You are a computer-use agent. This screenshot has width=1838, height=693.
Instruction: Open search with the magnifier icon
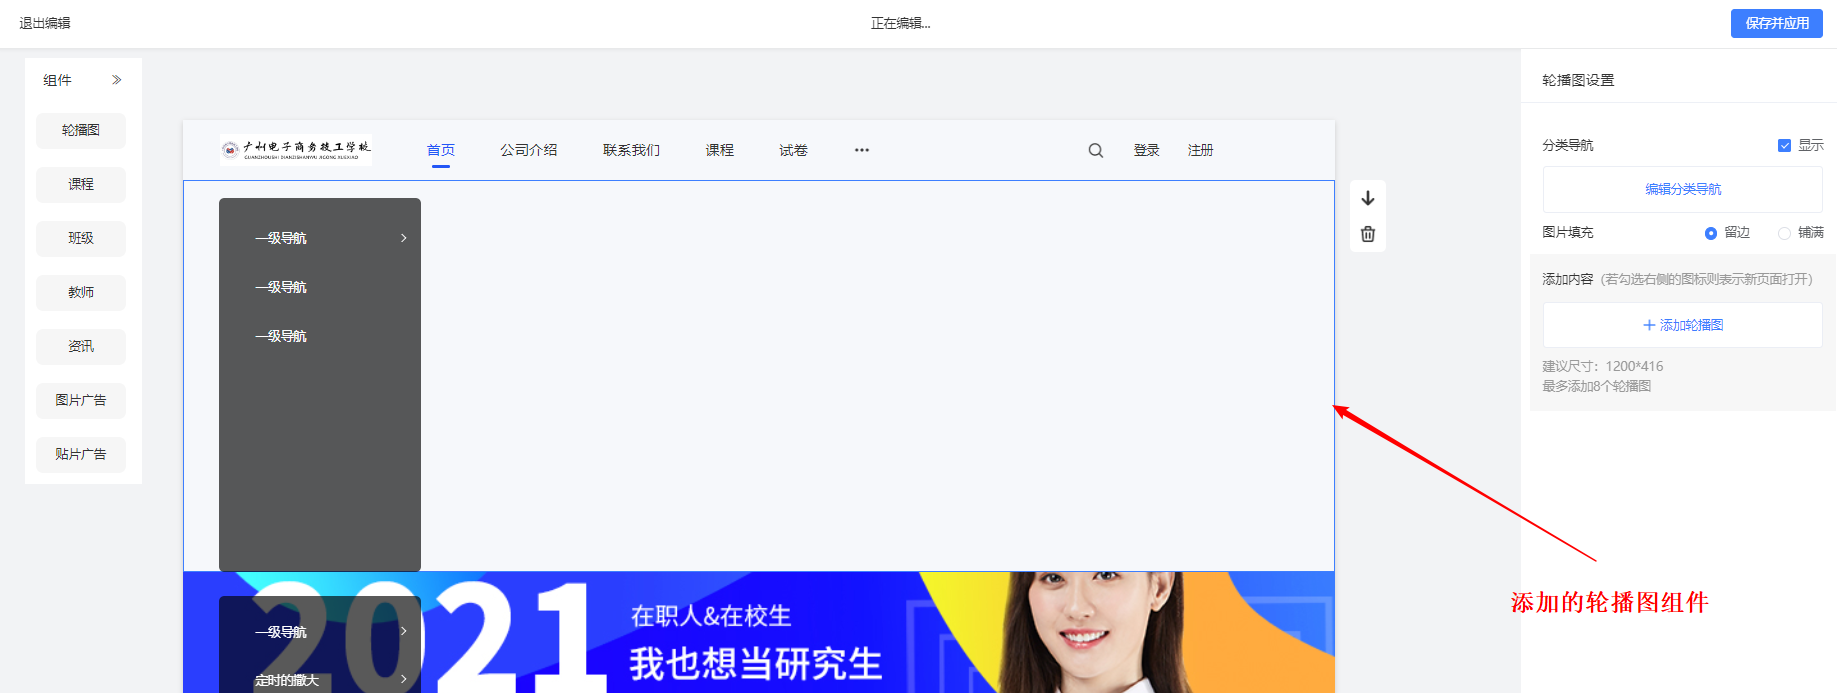(x=1096, y=150)
